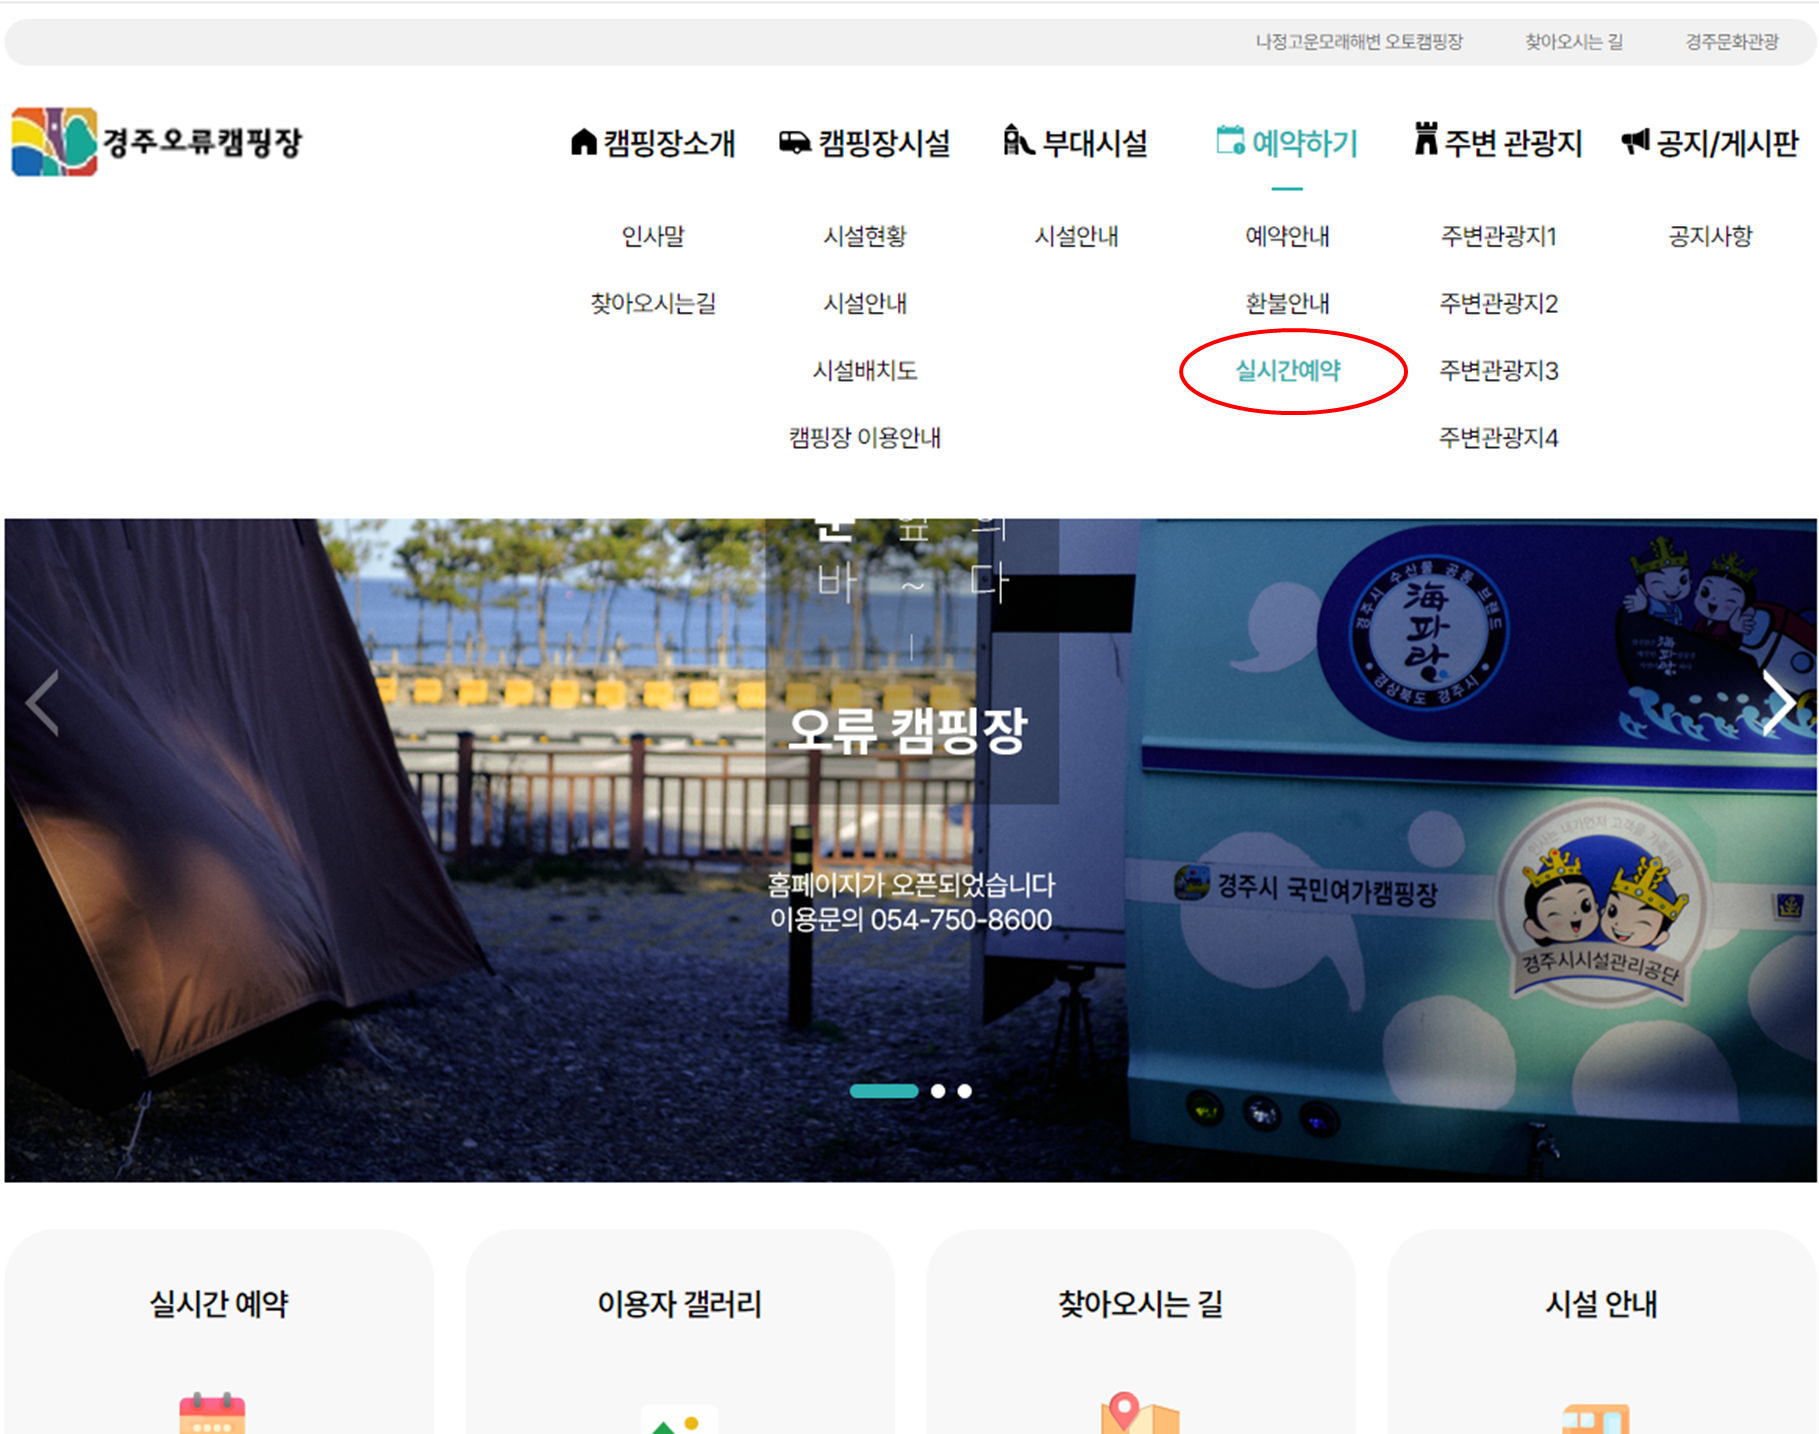Open 시설배치도 in the facilities menu

[x=864, y=371]
